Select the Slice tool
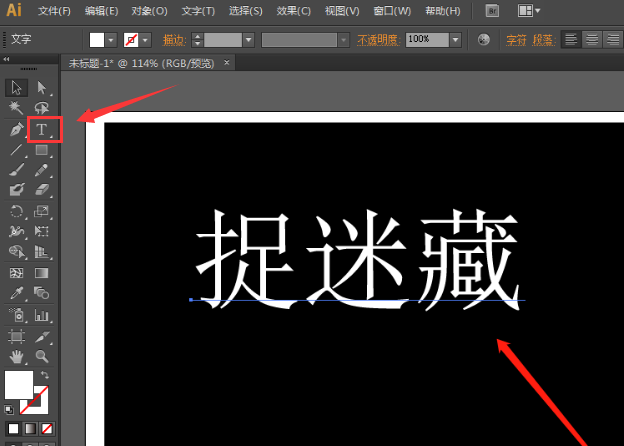This screenshot has width=624, height=446. (42, 337)
